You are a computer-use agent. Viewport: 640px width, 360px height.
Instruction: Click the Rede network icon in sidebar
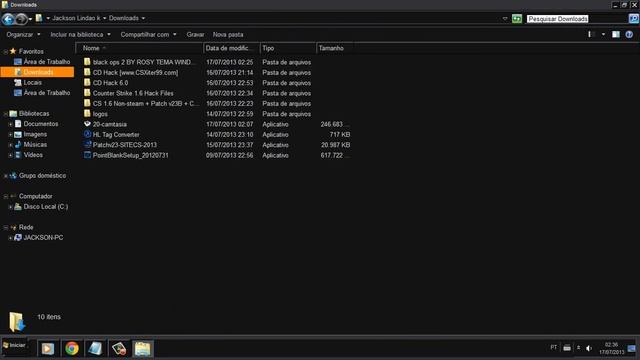[x=13, y=227]
